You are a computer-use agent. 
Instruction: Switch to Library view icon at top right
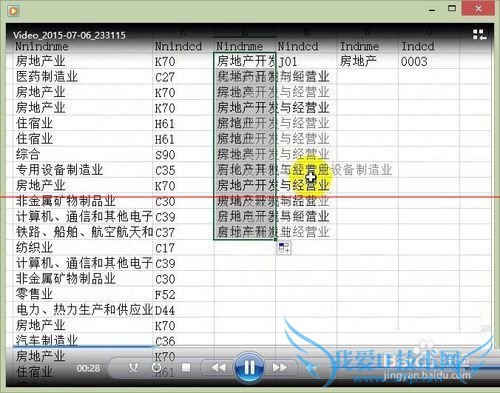point(480,35)
